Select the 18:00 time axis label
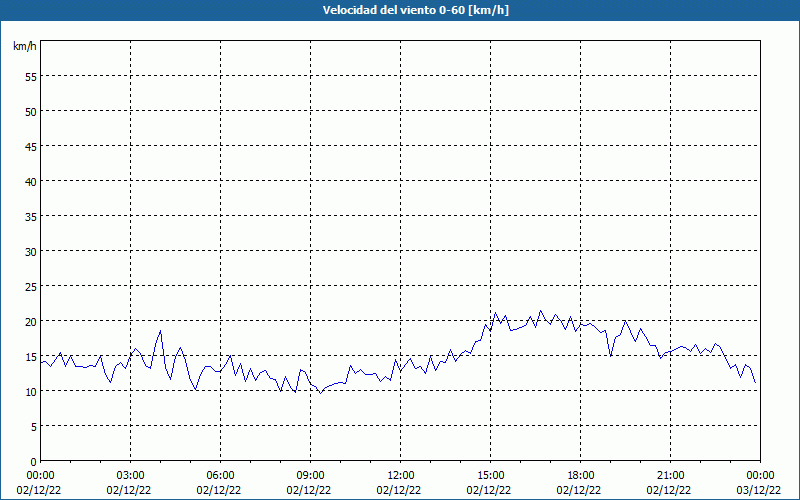The width and height of the screenshot is (800, 500). (x=580, y=475)
